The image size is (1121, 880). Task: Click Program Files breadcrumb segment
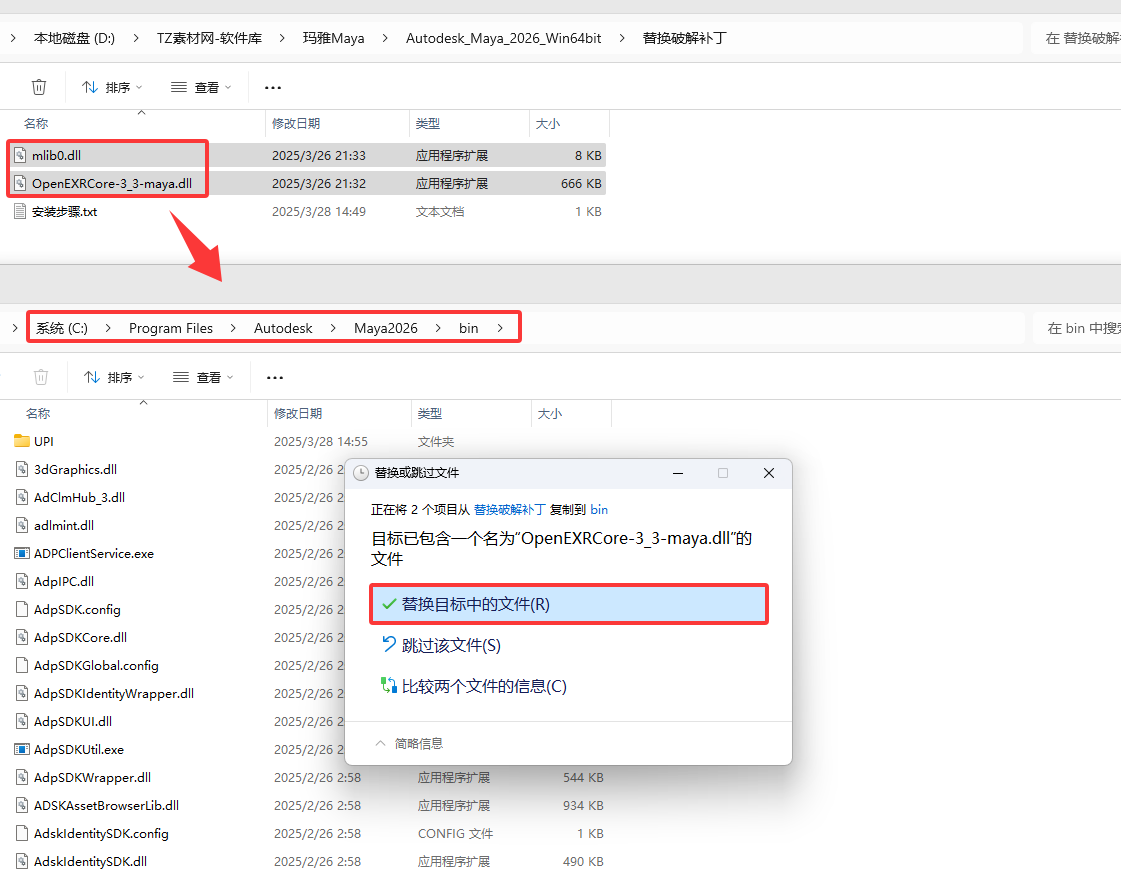[x=171, y=328]
